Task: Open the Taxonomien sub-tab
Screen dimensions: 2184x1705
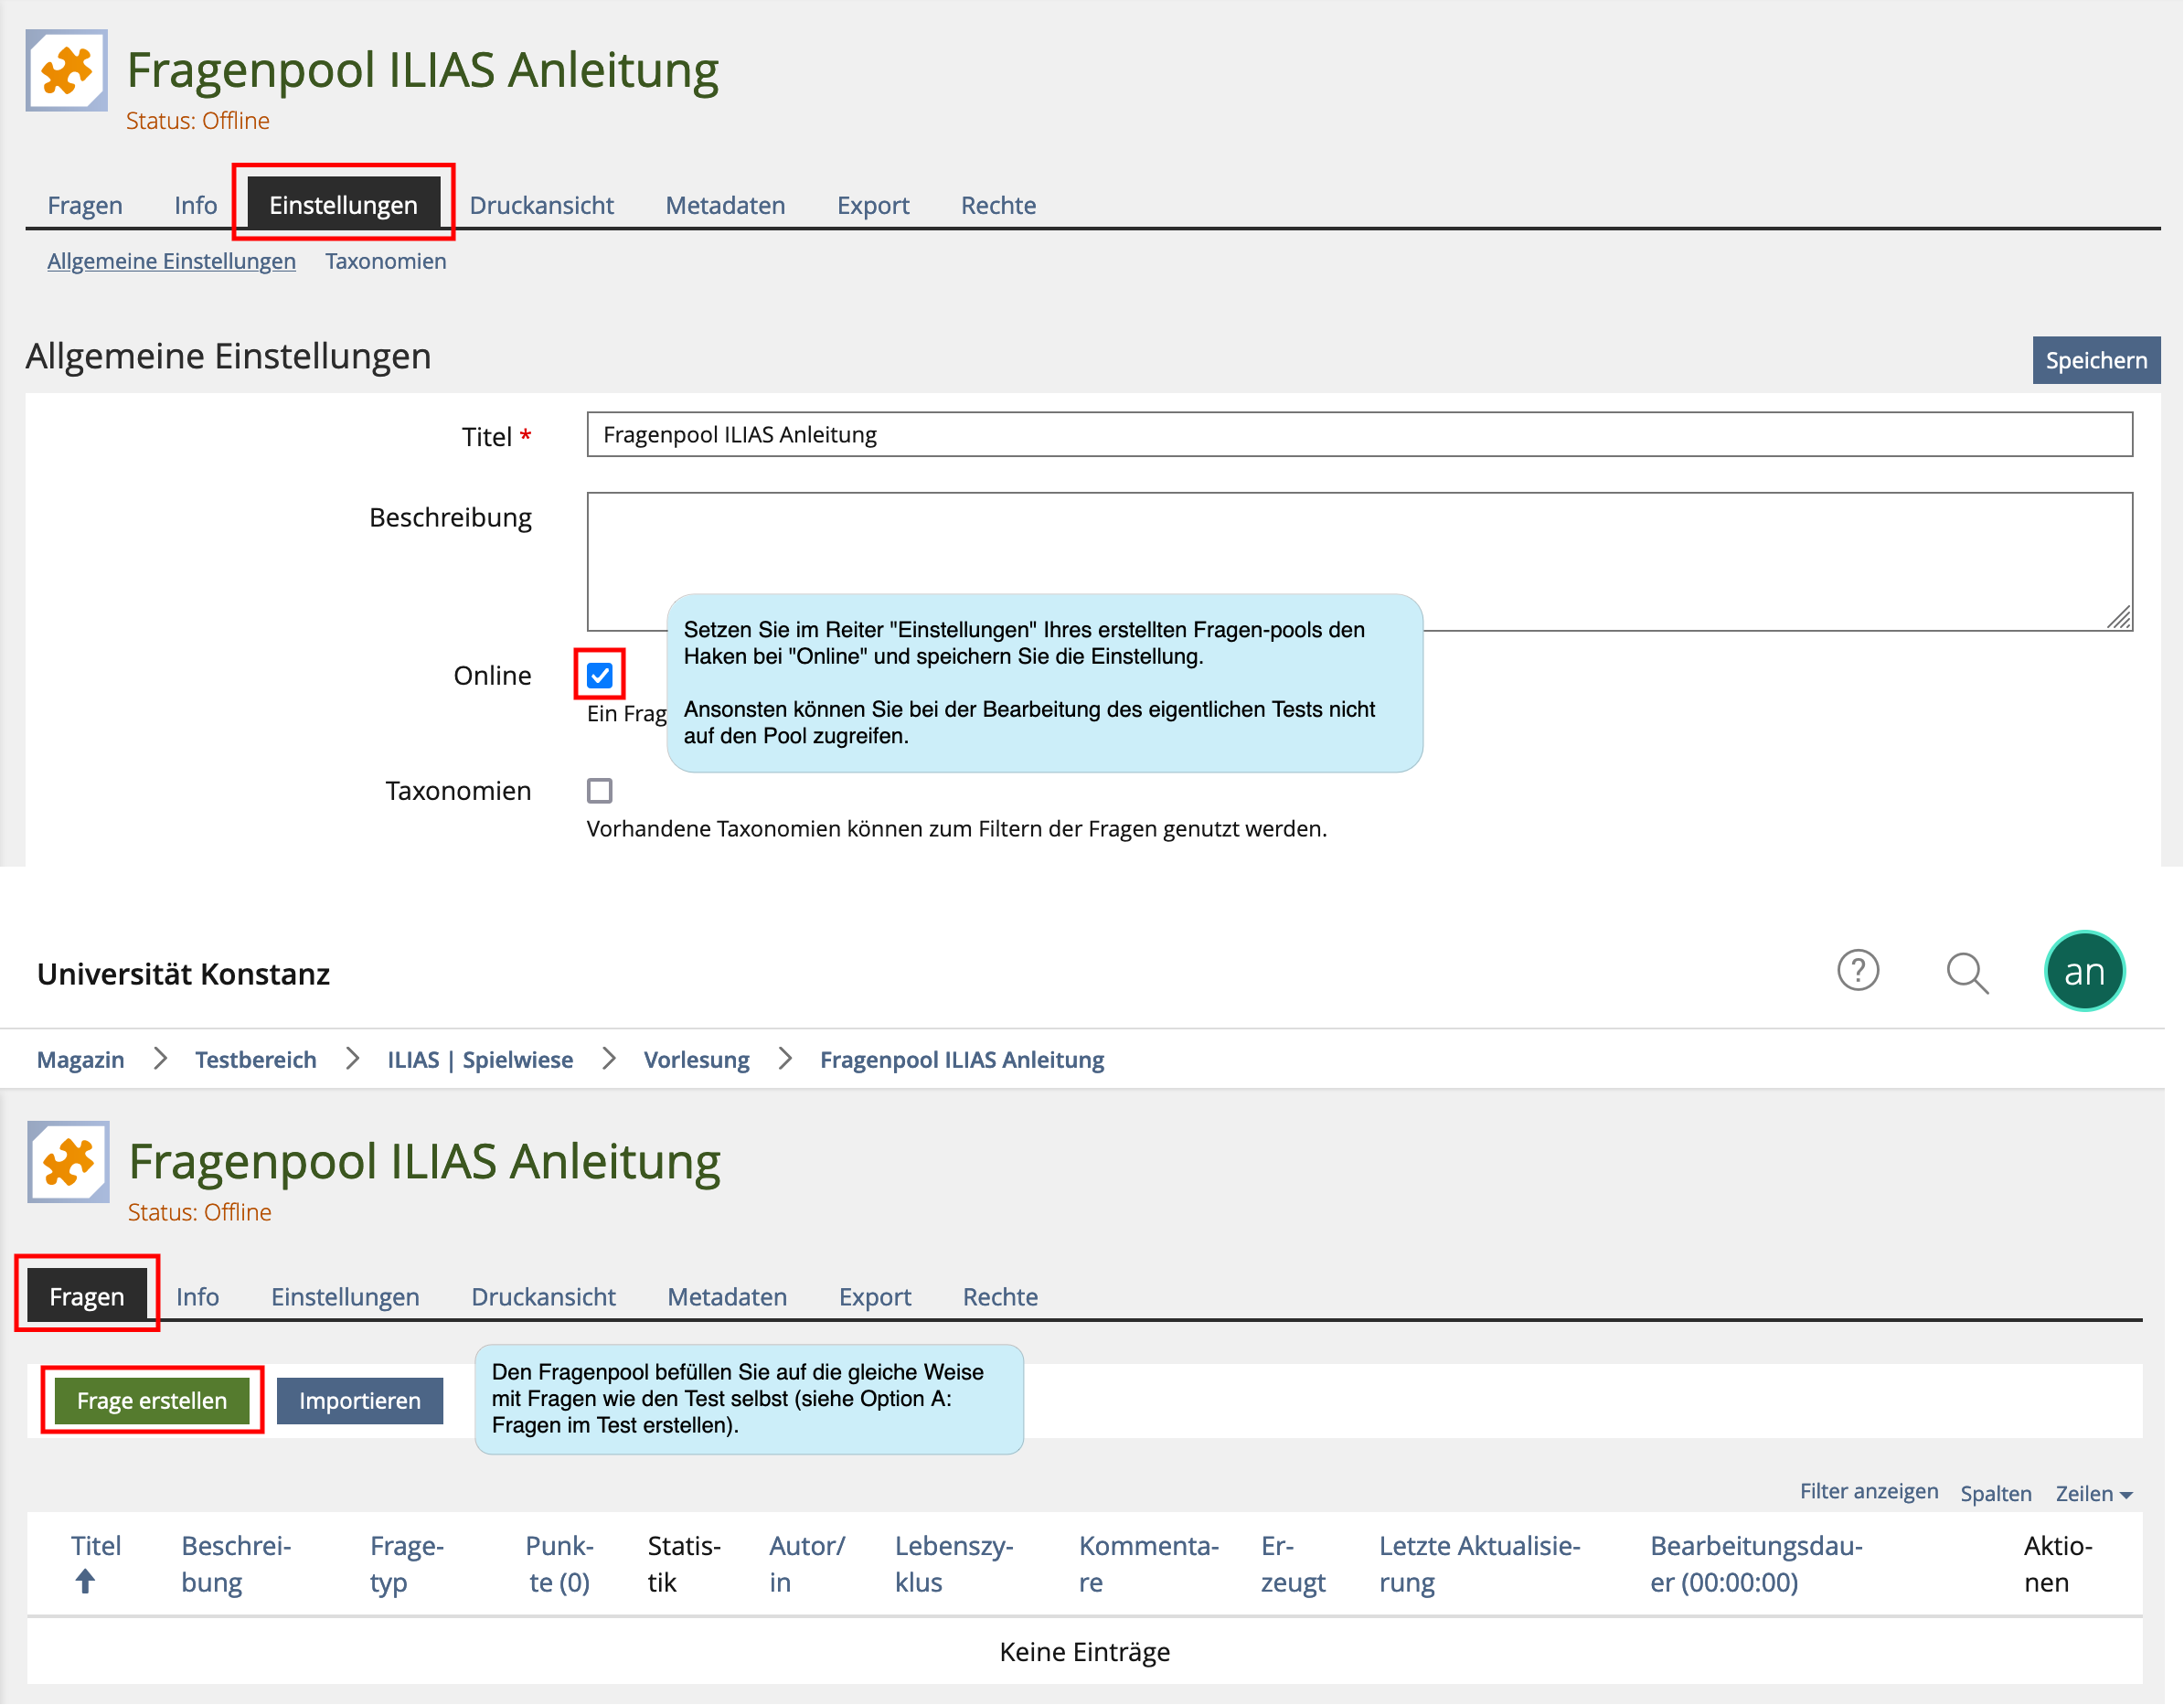Action: click(x=386, y=261)
